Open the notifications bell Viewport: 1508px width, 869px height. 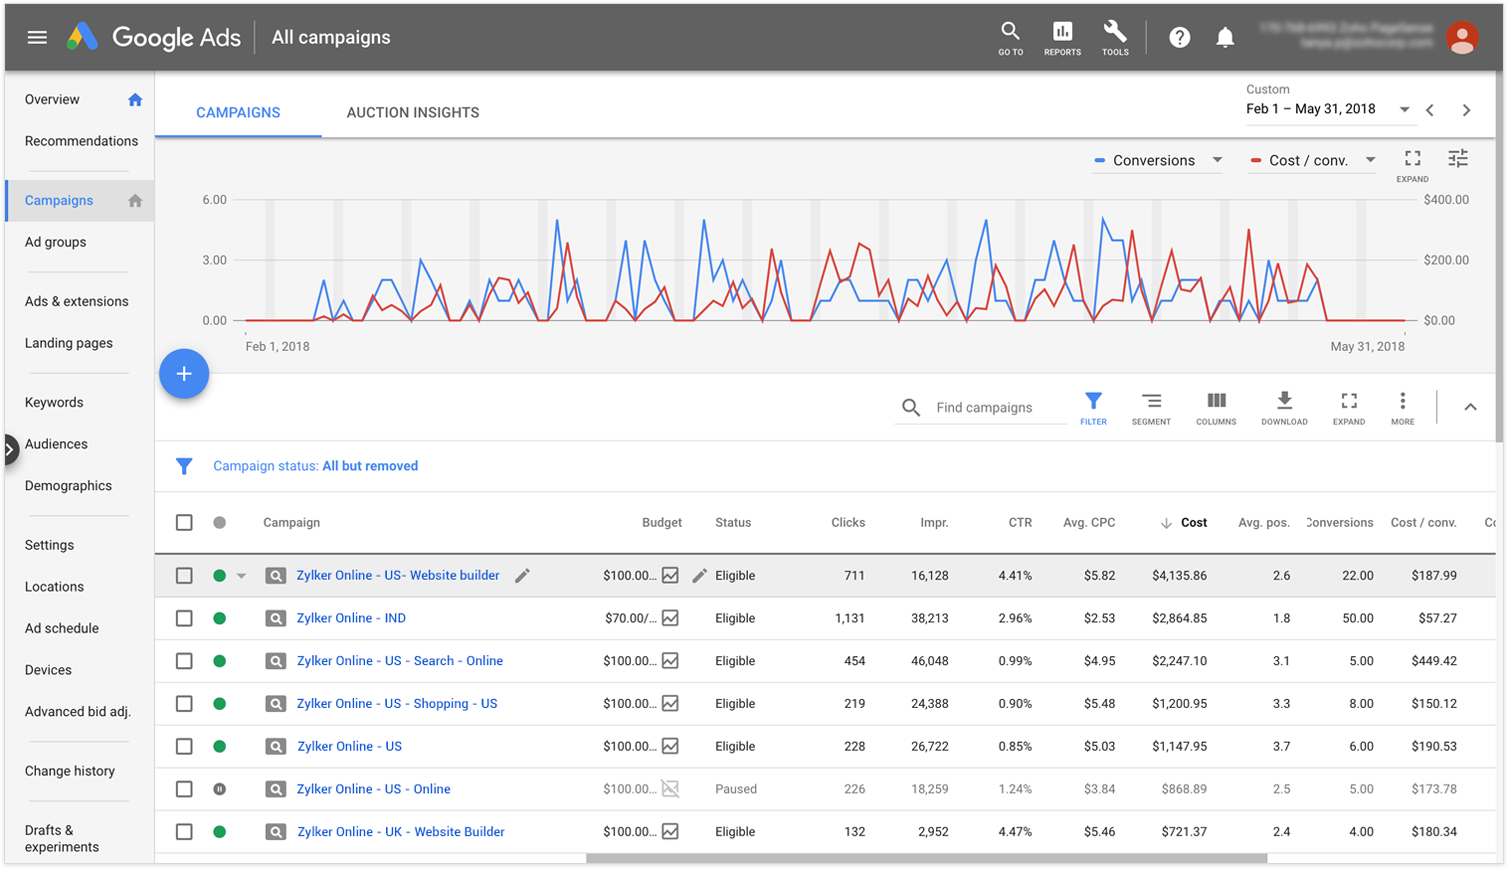point(1225,38)
